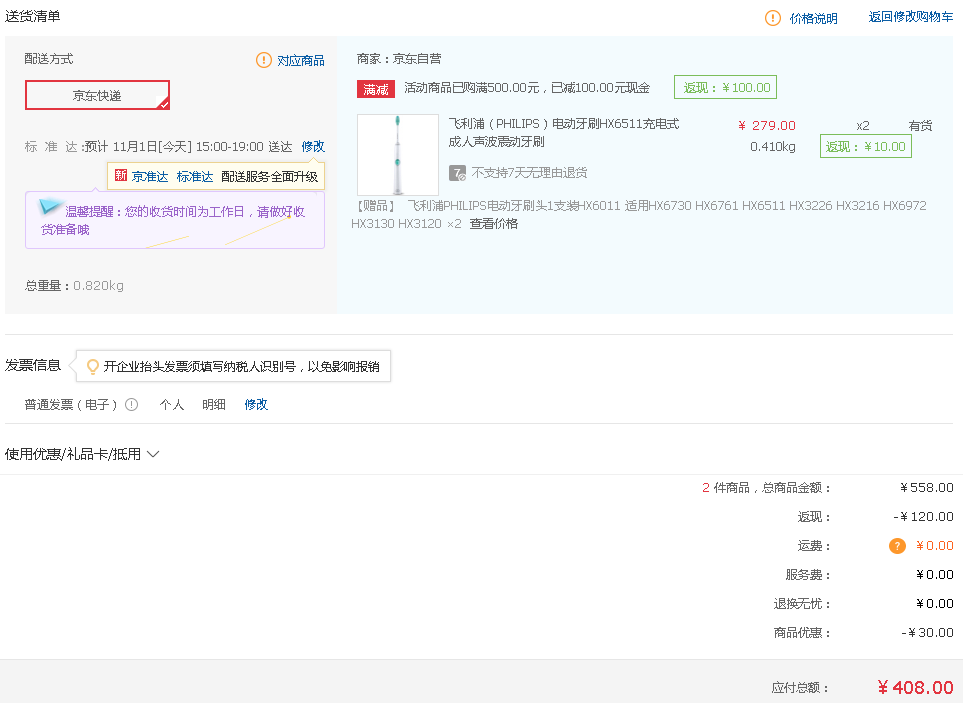Open the 对应商品 link
Image resolution: width=963 pixels, height=703 pixels.
tap(301, 60)
